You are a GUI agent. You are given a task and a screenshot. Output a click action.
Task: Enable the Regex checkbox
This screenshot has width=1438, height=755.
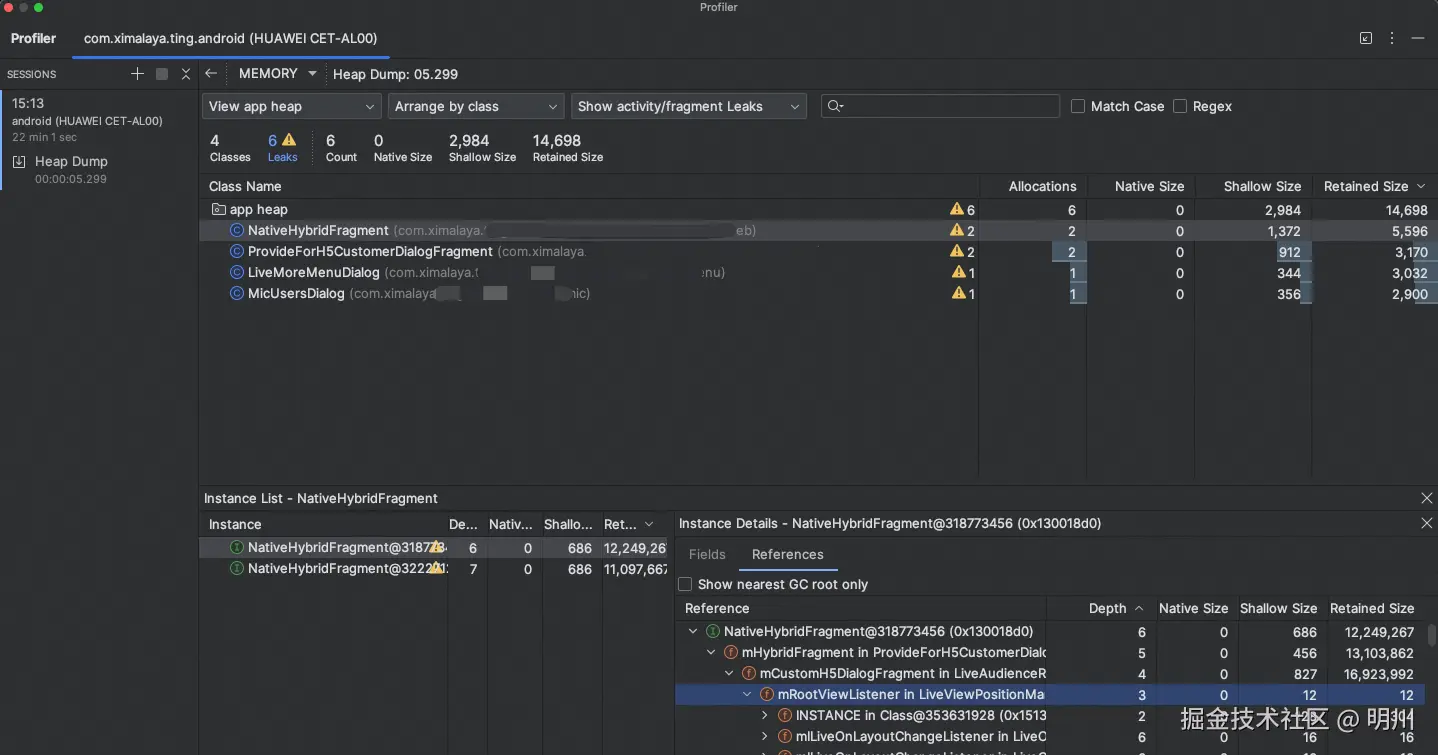1180,106
